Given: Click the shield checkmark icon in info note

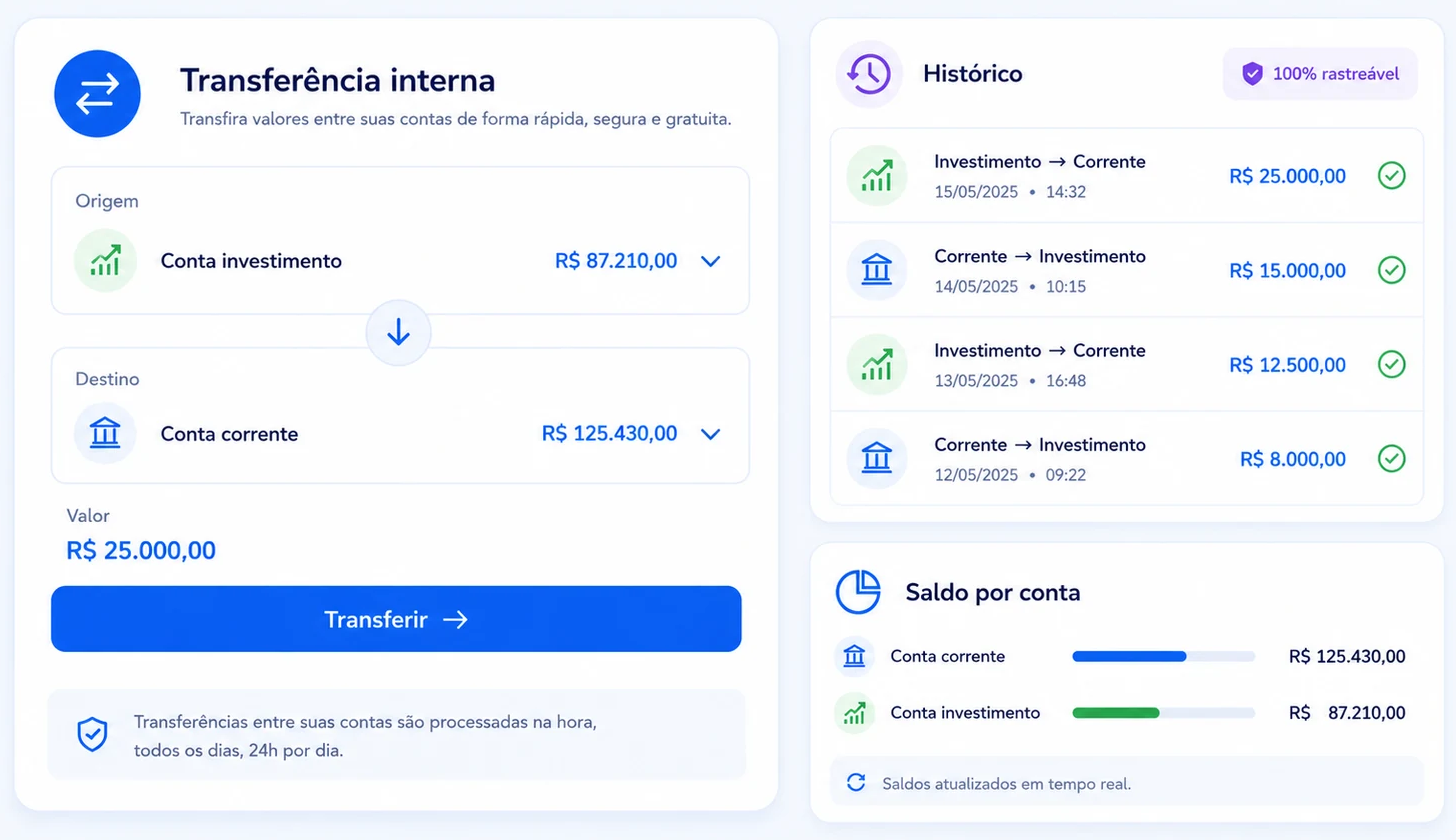Looking at the screenshot, I should pos(92,735).
